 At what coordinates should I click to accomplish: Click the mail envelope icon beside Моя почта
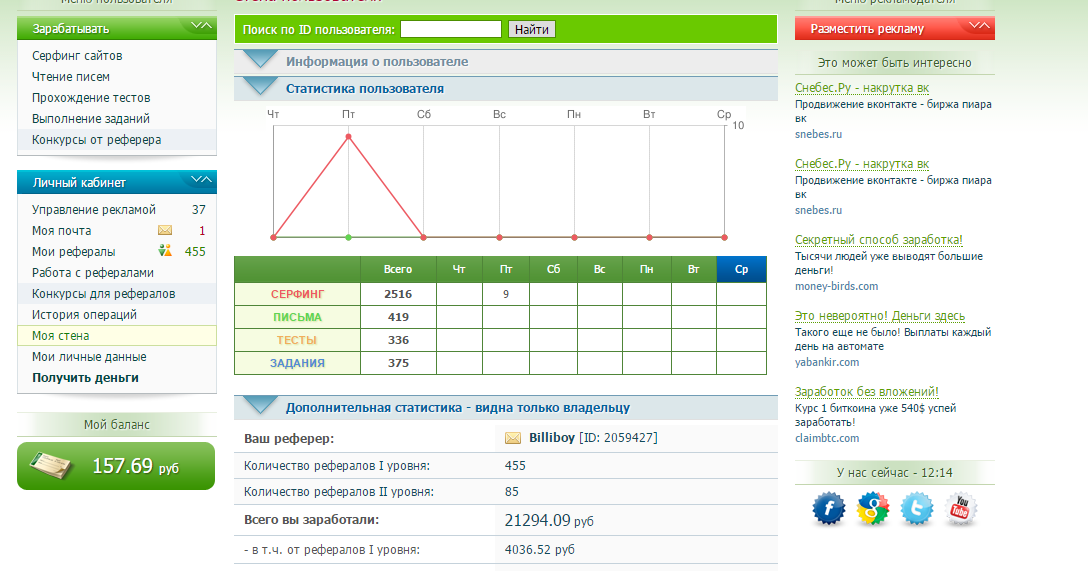(165, 231)
